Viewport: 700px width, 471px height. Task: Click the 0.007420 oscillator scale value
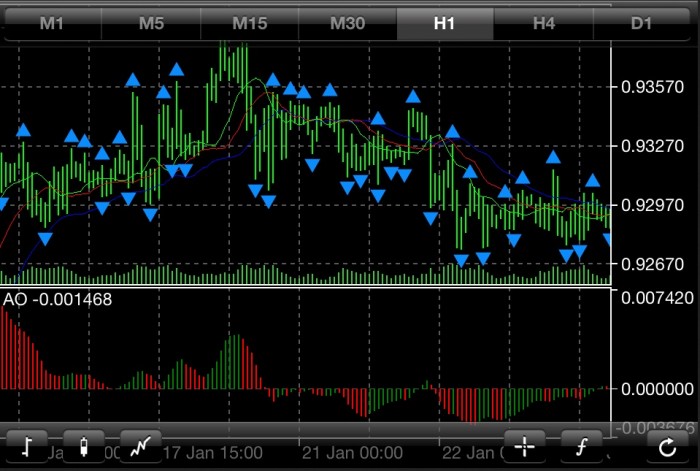(657, 298)
